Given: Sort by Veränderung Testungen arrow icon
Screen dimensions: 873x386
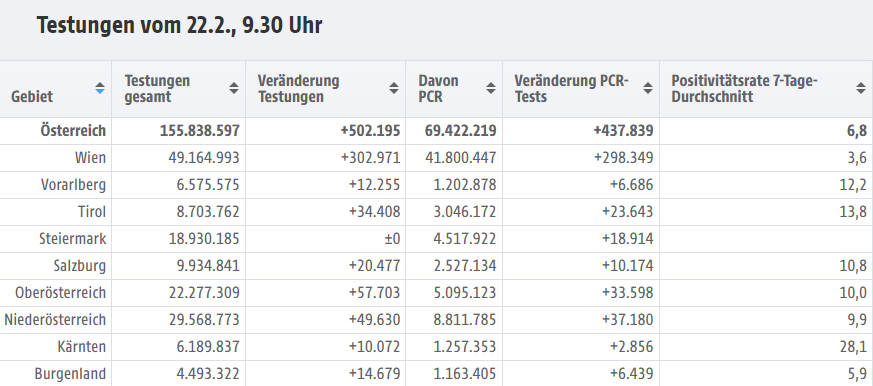Looking at the screenshot, I should 394,88.
